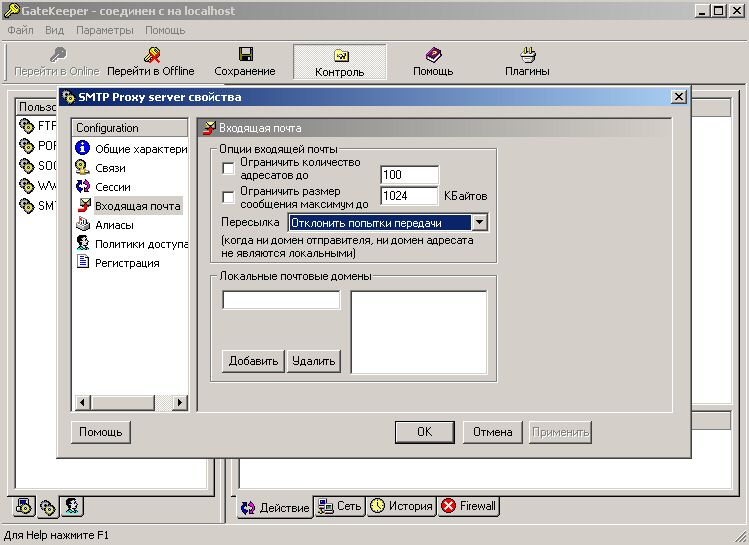Screen dimensions: 749x545
Task: Switch to the Действие tab
Action: (x=275, y=507)
